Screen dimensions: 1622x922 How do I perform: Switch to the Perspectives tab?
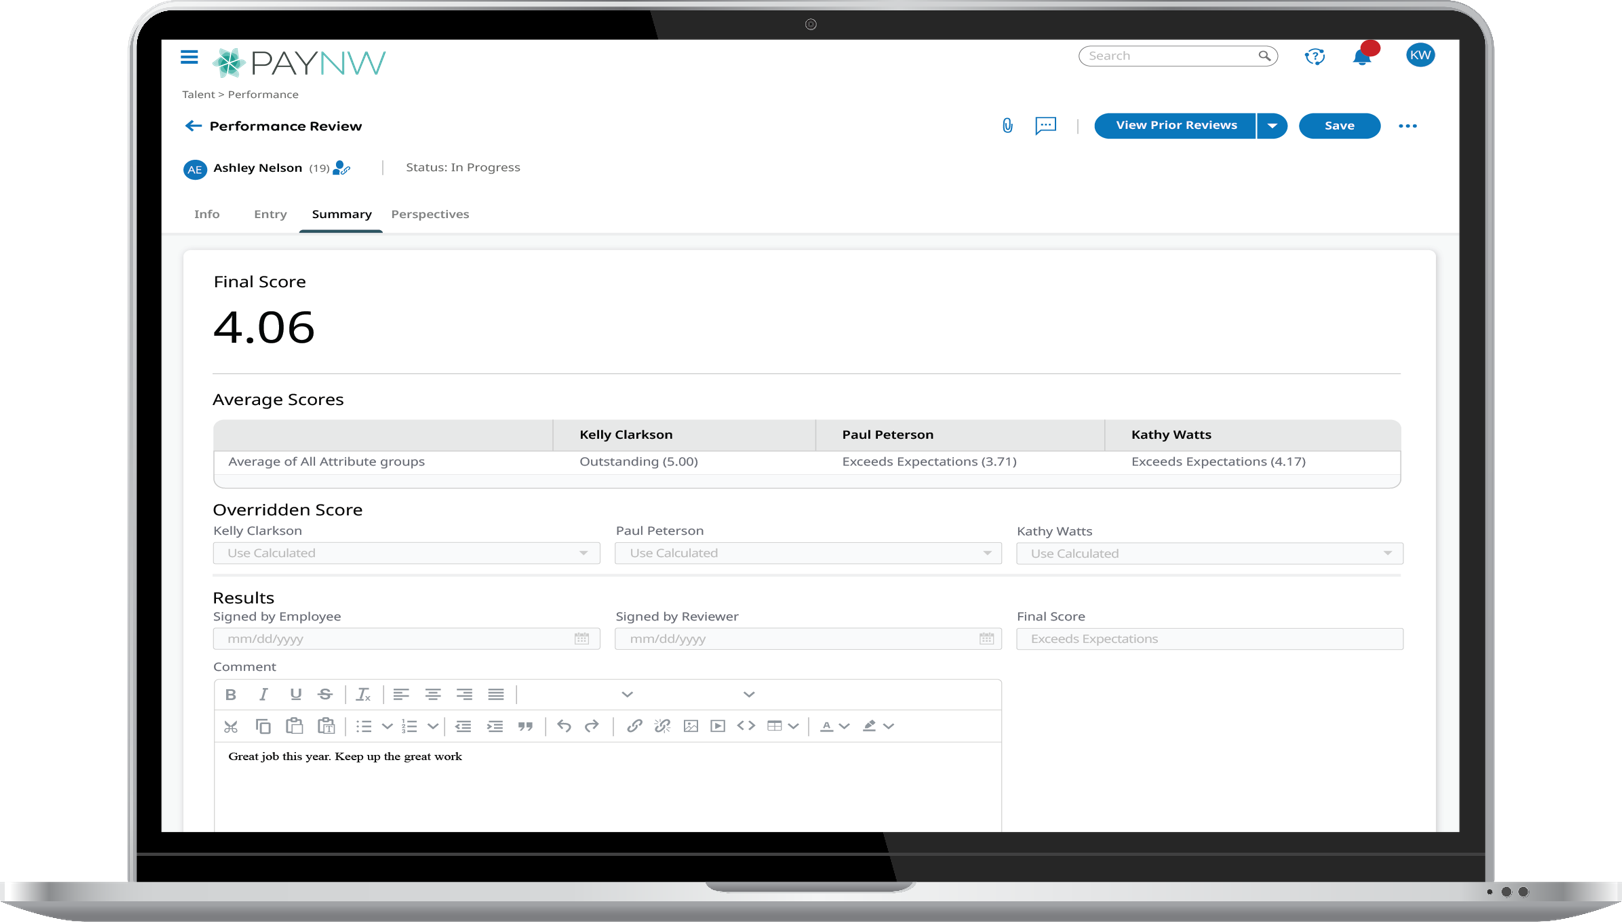point(430,214)
